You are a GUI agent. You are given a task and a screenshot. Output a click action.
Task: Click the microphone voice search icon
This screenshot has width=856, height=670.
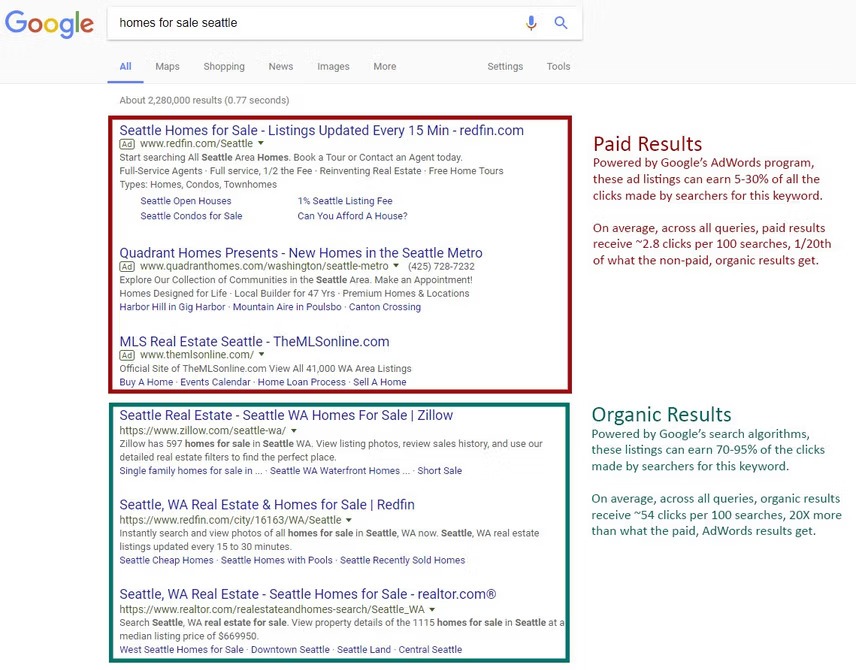(531, 22)
